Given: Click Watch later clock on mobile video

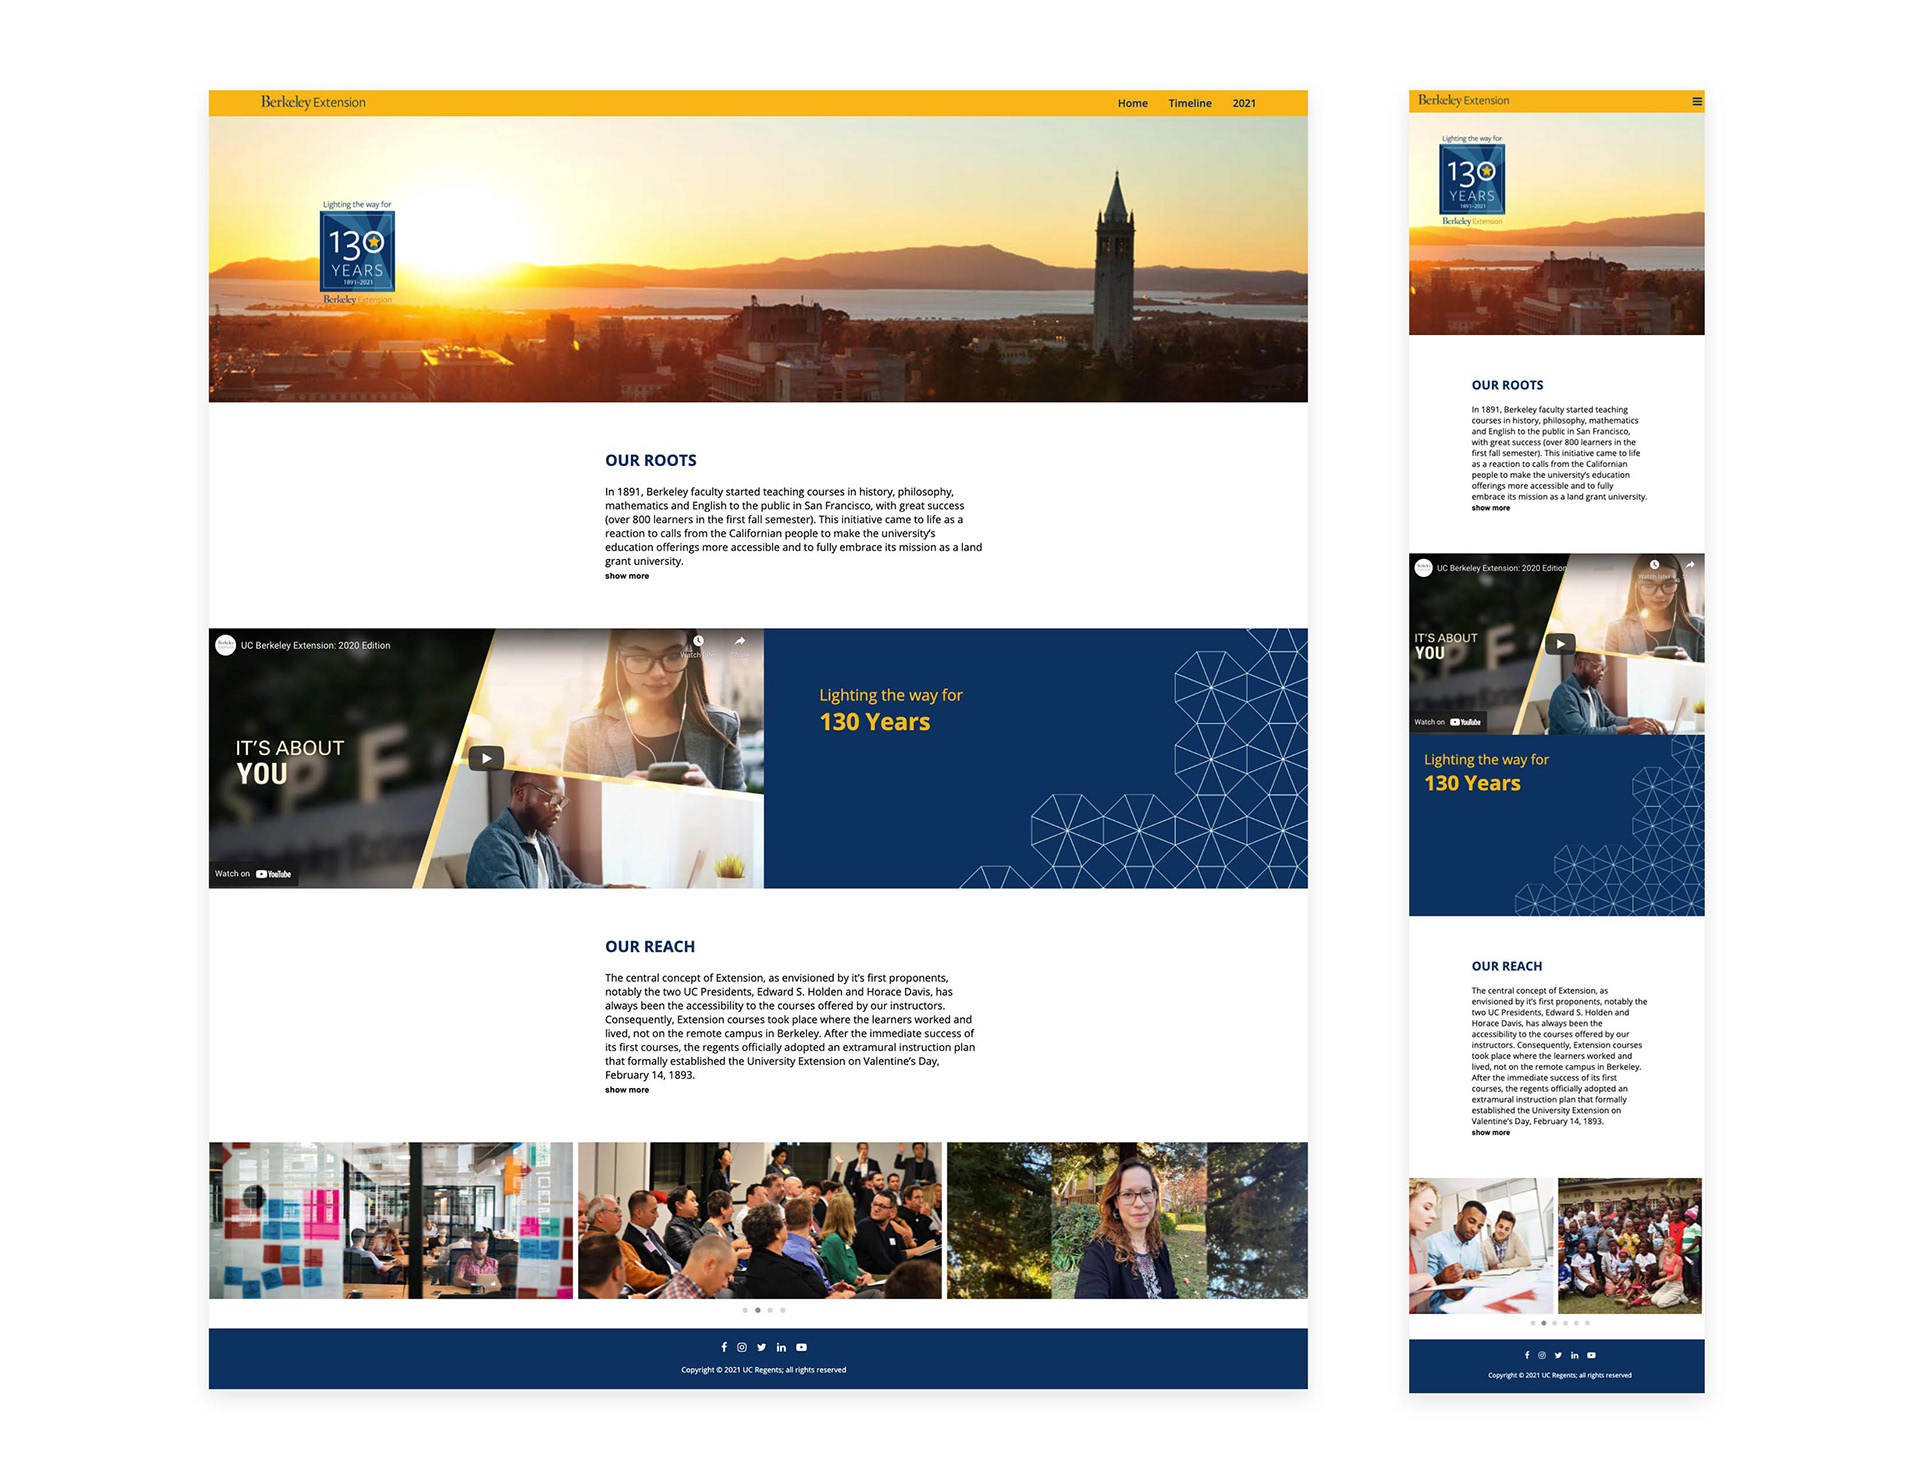Looking at the screenshot, I should (x=1655, y=566).
